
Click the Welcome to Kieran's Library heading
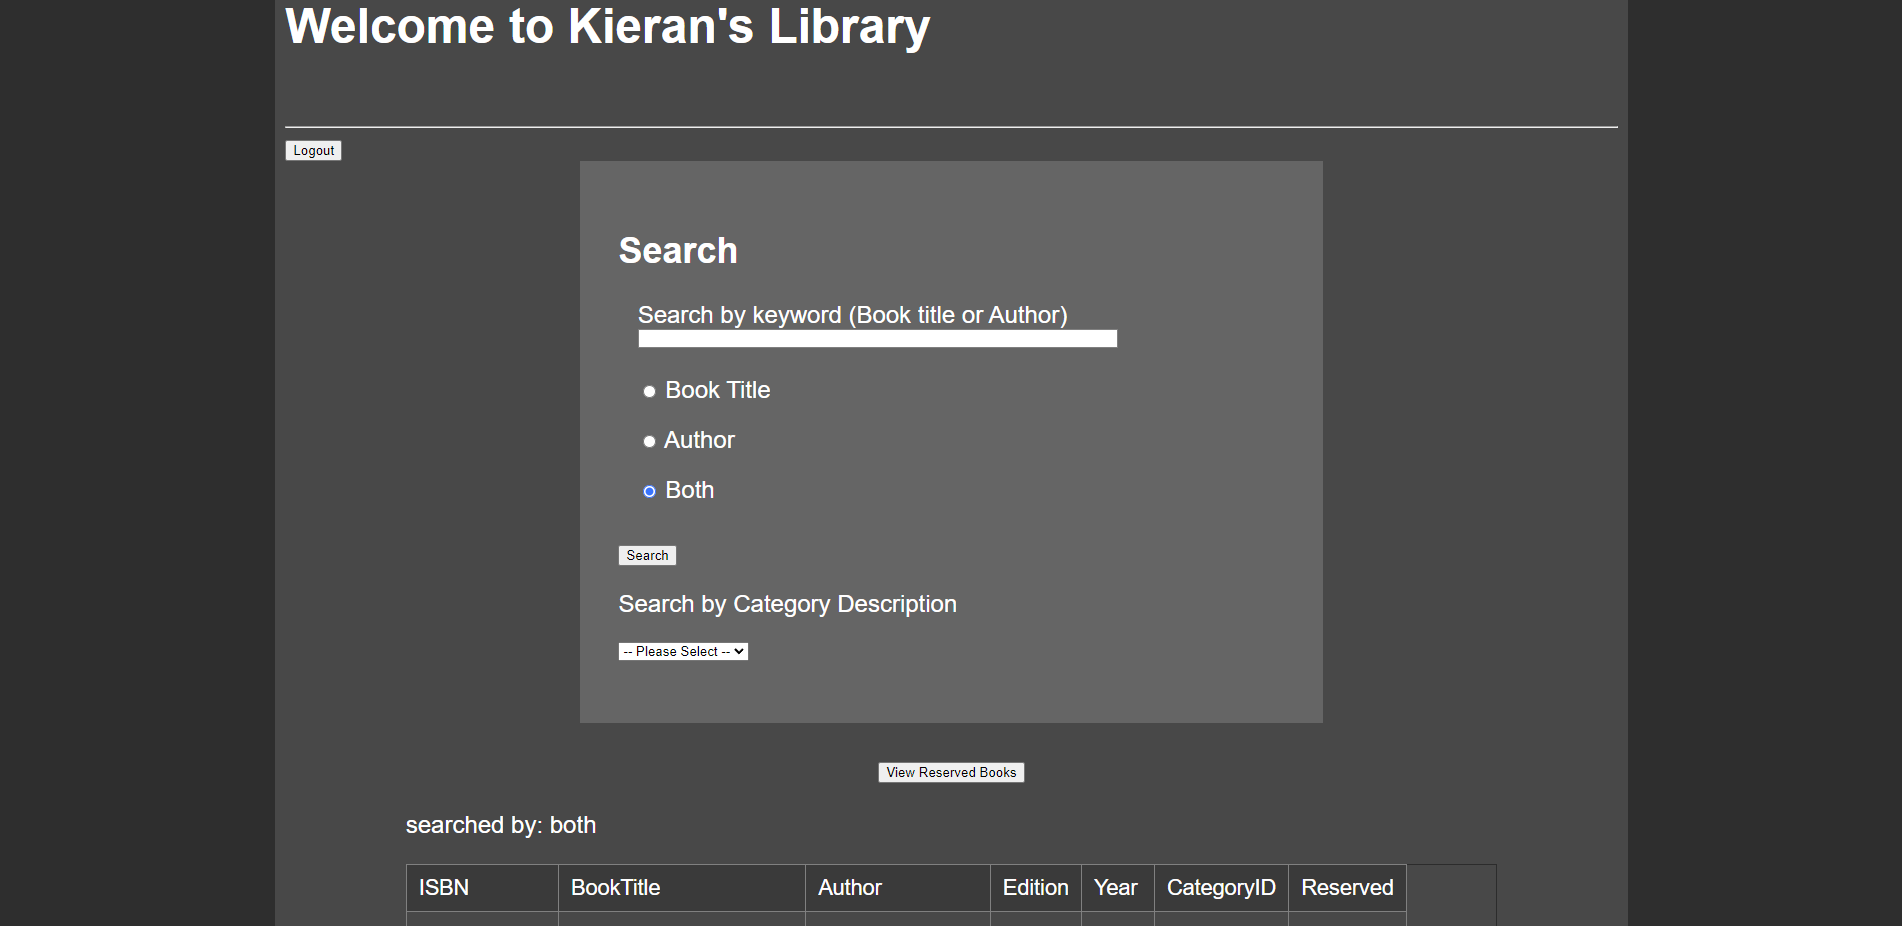pos(607,27)
